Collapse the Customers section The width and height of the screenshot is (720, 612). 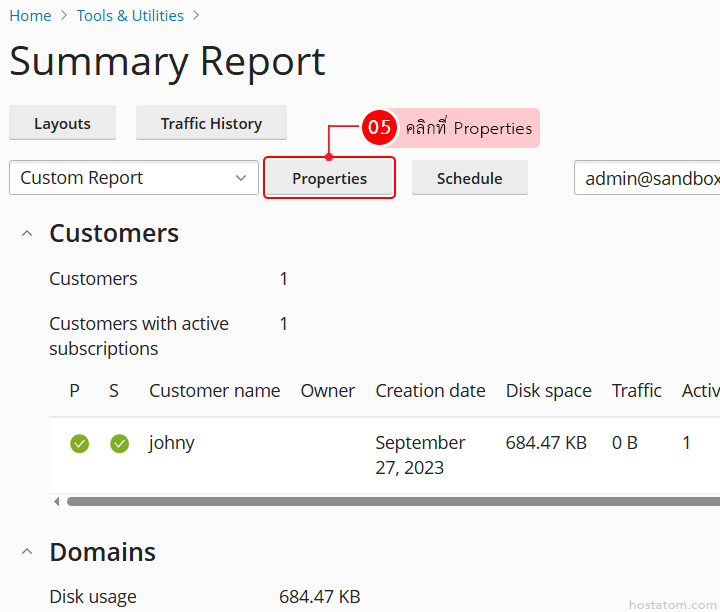click(26, 233)
